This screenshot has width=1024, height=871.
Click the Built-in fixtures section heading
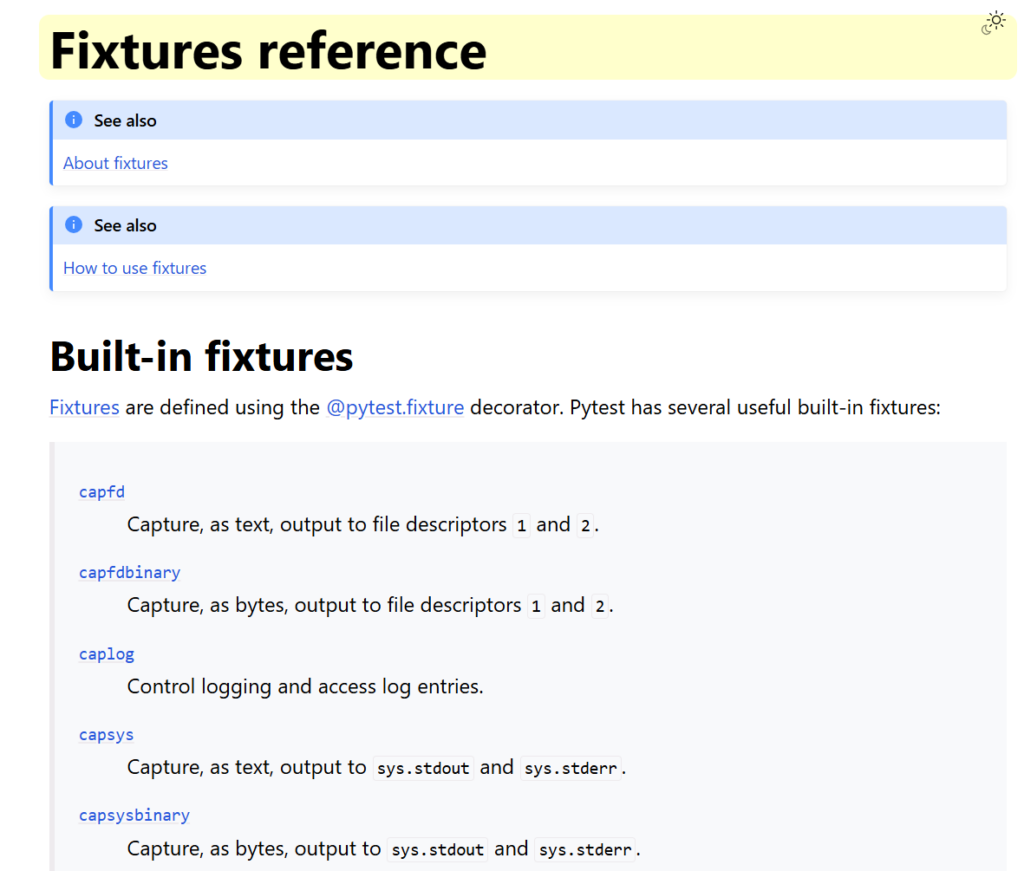coord(201,356)
